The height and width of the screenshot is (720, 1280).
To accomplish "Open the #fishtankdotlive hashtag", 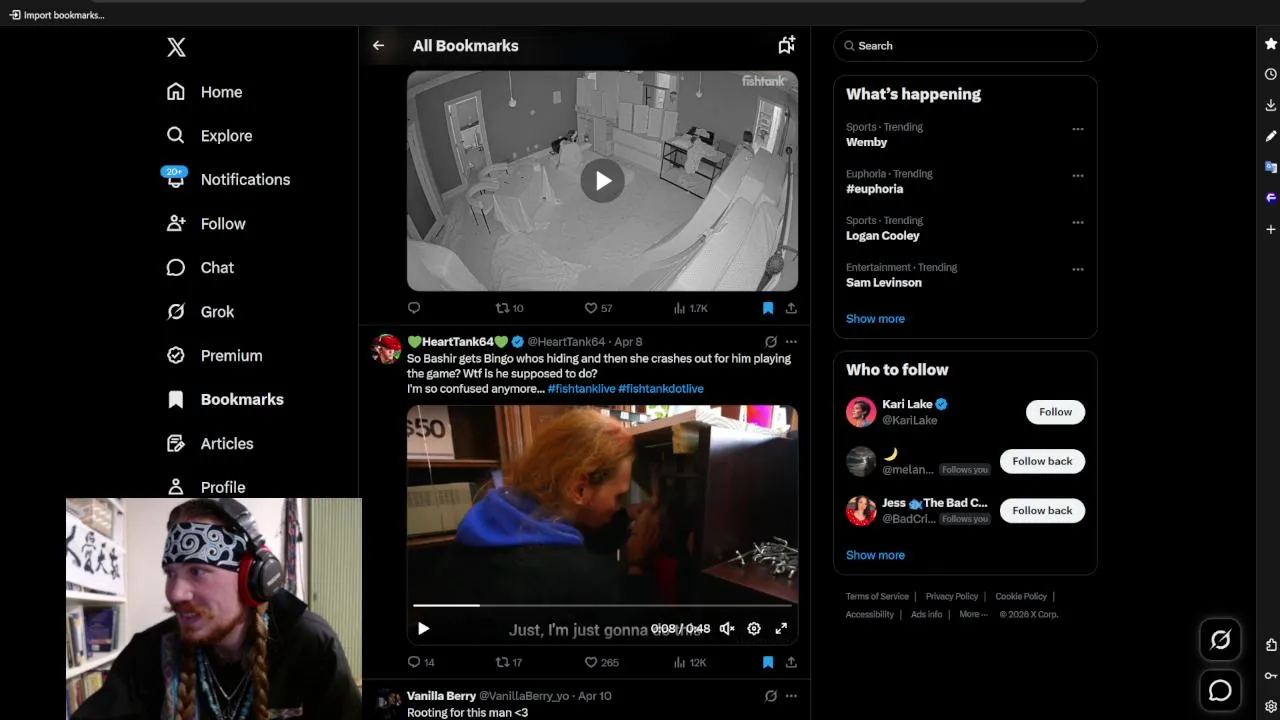I will pos(661,389).
